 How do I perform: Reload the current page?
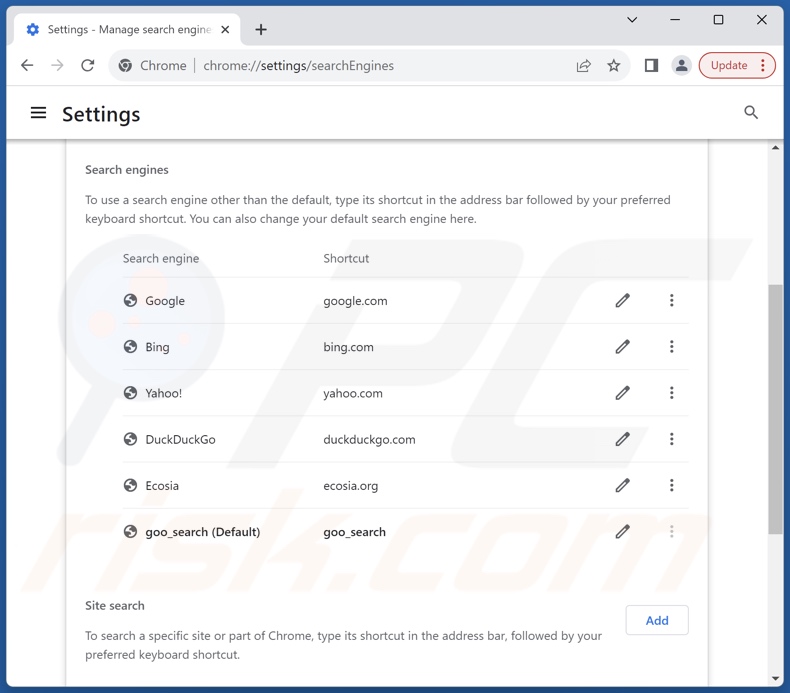click(x=88, y=66)
